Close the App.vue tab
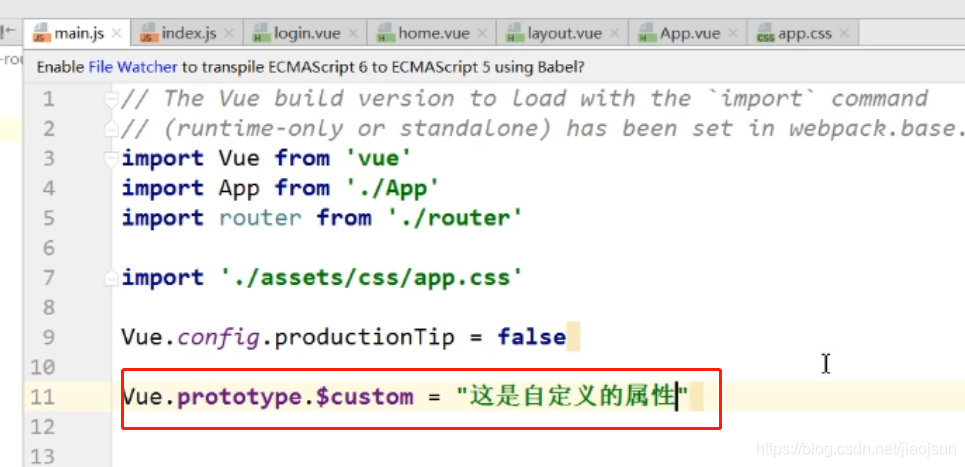965x467 pixels. click(x=732, y=33)
